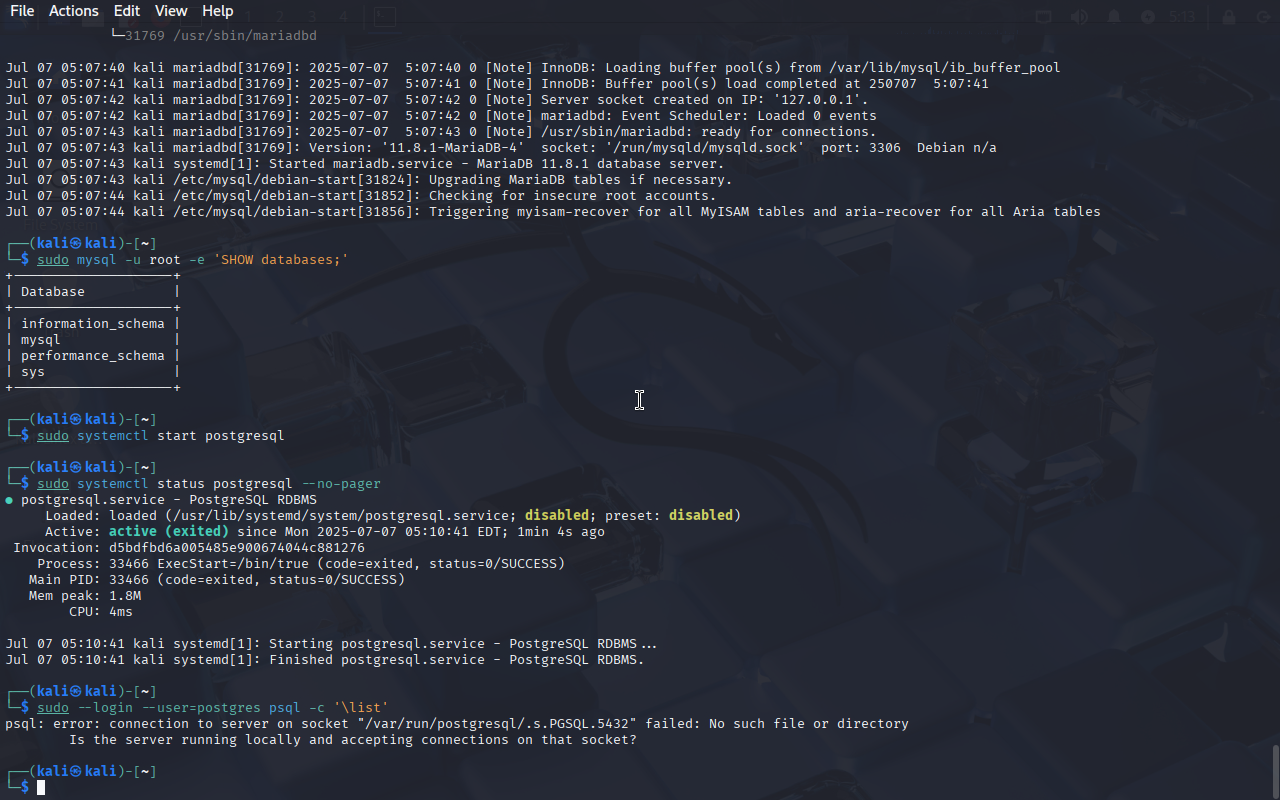The image size is (1280, 800).
Task: Click 'preset: disabled' text
Action: point(669,516)
